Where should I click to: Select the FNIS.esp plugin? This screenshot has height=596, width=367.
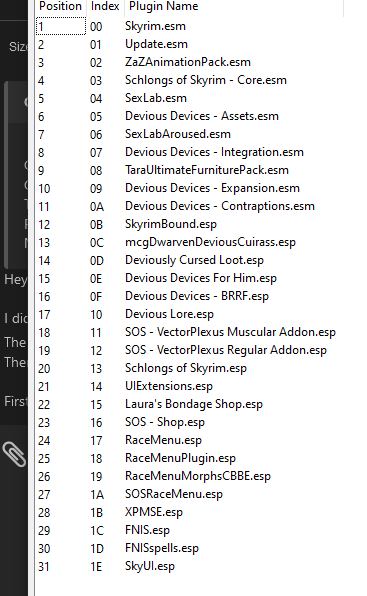[147, 530]
